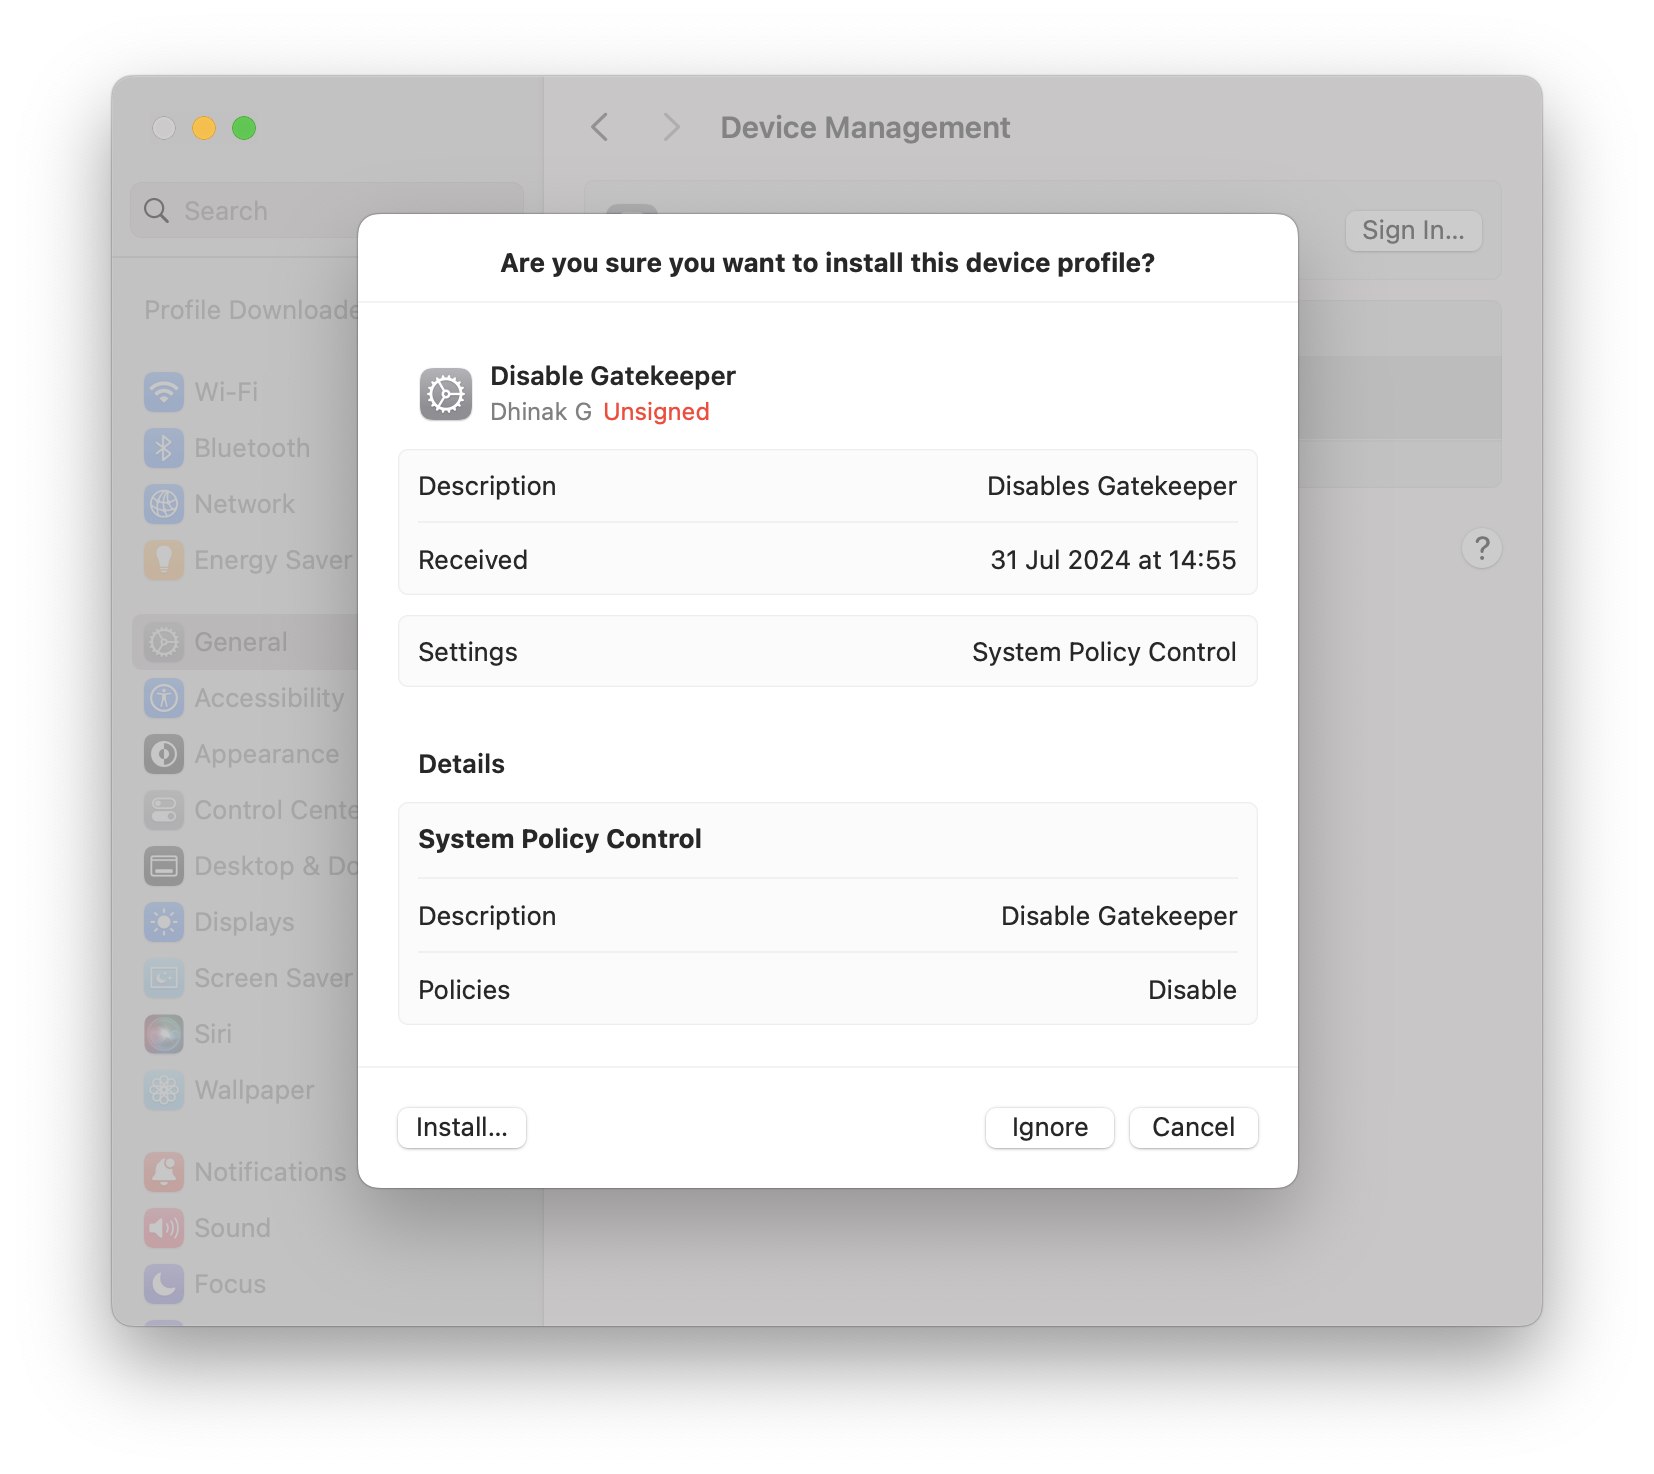Open the help question mark button
The image size is (1654, 1474).
[x=1481, y=548]
